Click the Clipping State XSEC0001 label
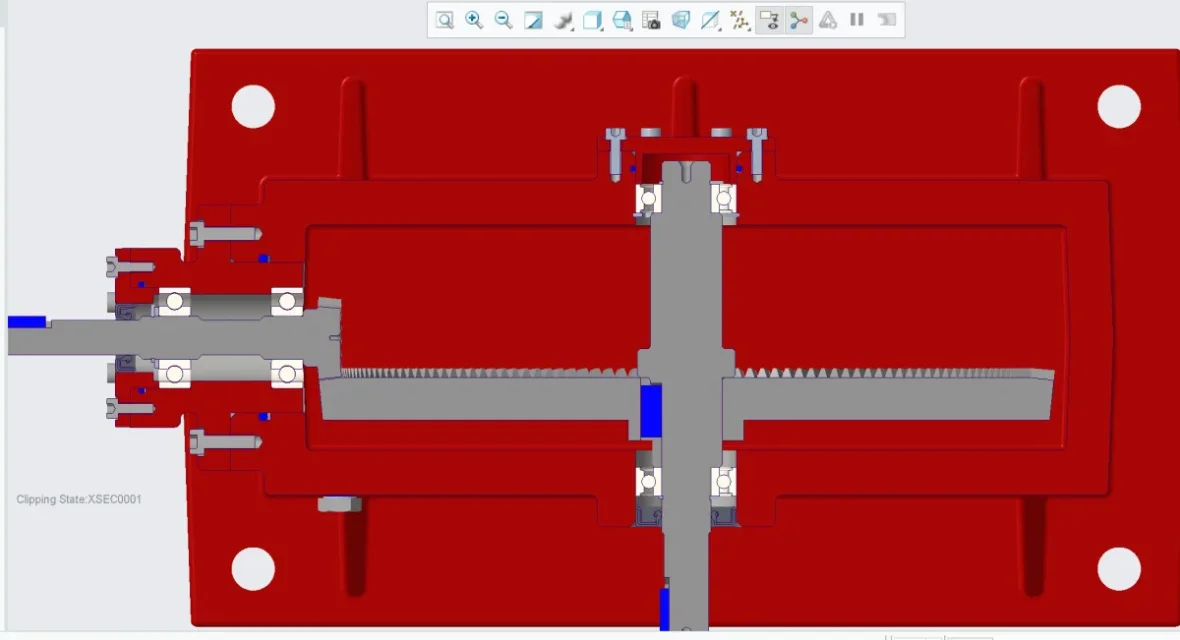1180x640 pixels. [x=79, y=499]
